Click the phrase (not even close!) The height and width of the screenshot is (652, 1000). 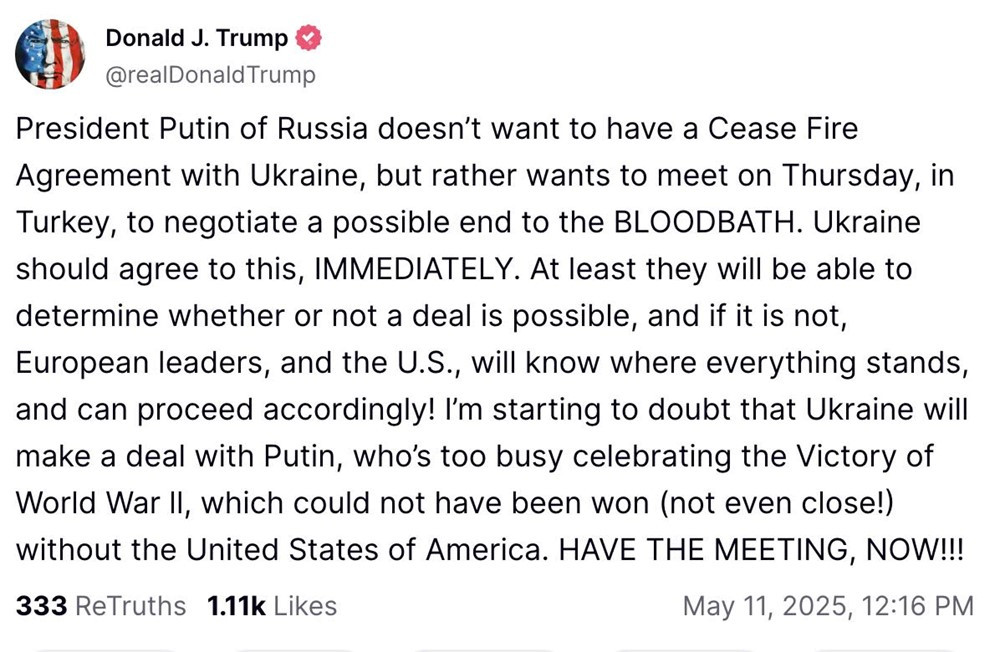click(x=783, y=503)
